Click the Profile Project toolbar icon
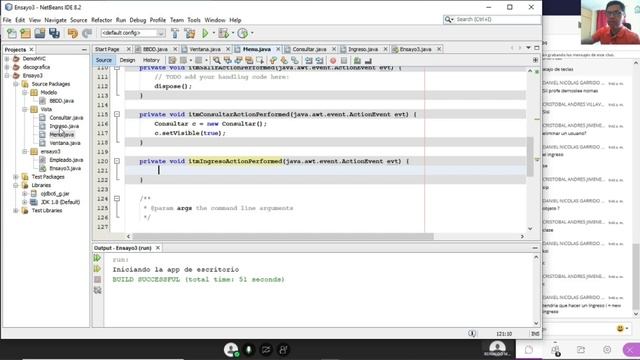This screenshot has width=640, height=360. [242, 33]
